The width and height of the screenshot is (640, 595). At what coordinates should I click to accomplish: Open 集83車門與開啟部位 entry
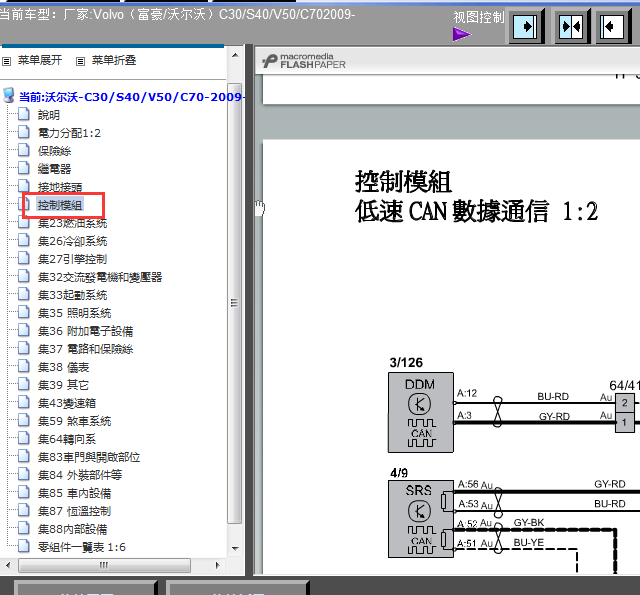click(89, 457)
